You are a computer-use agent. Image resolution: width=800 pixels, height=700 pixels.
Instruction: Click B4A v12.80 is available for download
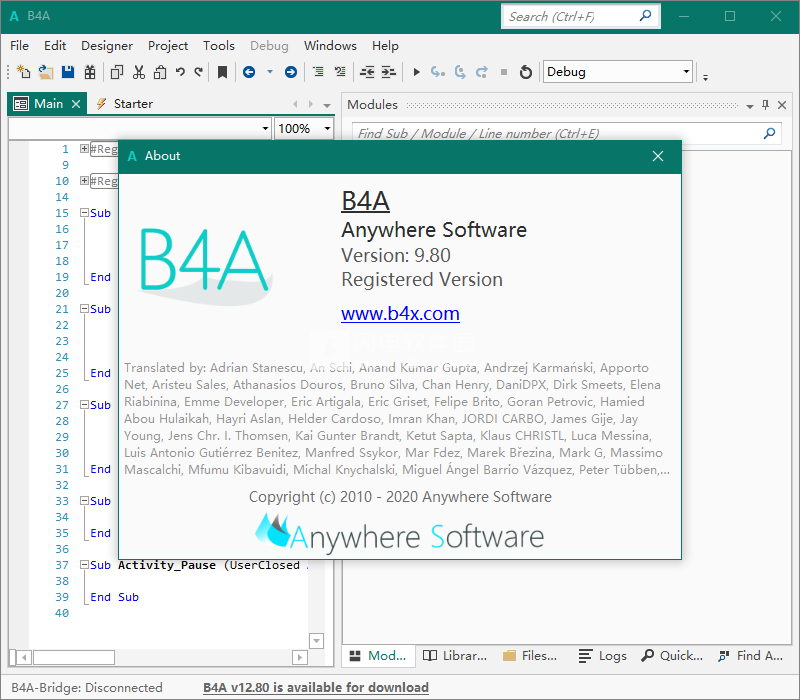pos(316,687)
